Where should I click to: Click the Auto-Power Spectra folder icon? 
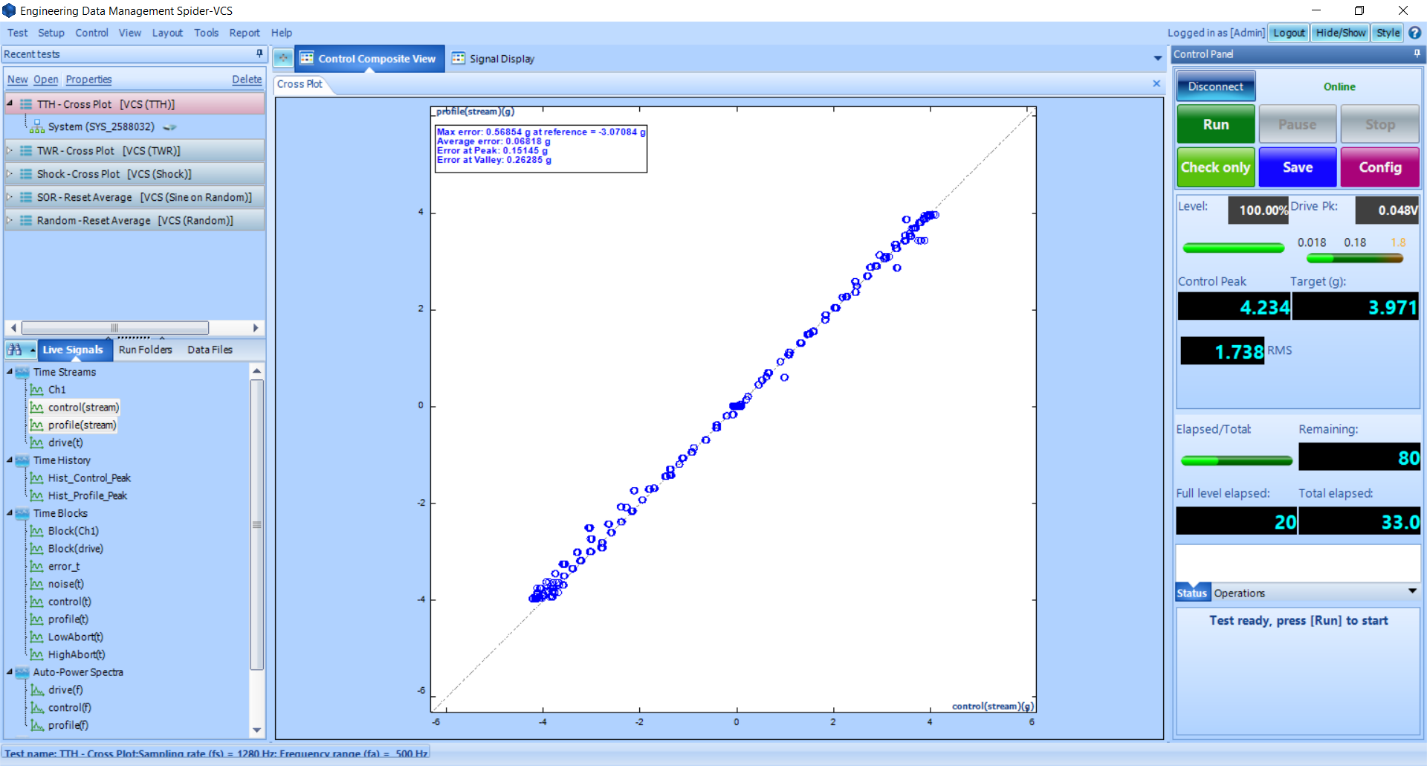pos(22,672)
